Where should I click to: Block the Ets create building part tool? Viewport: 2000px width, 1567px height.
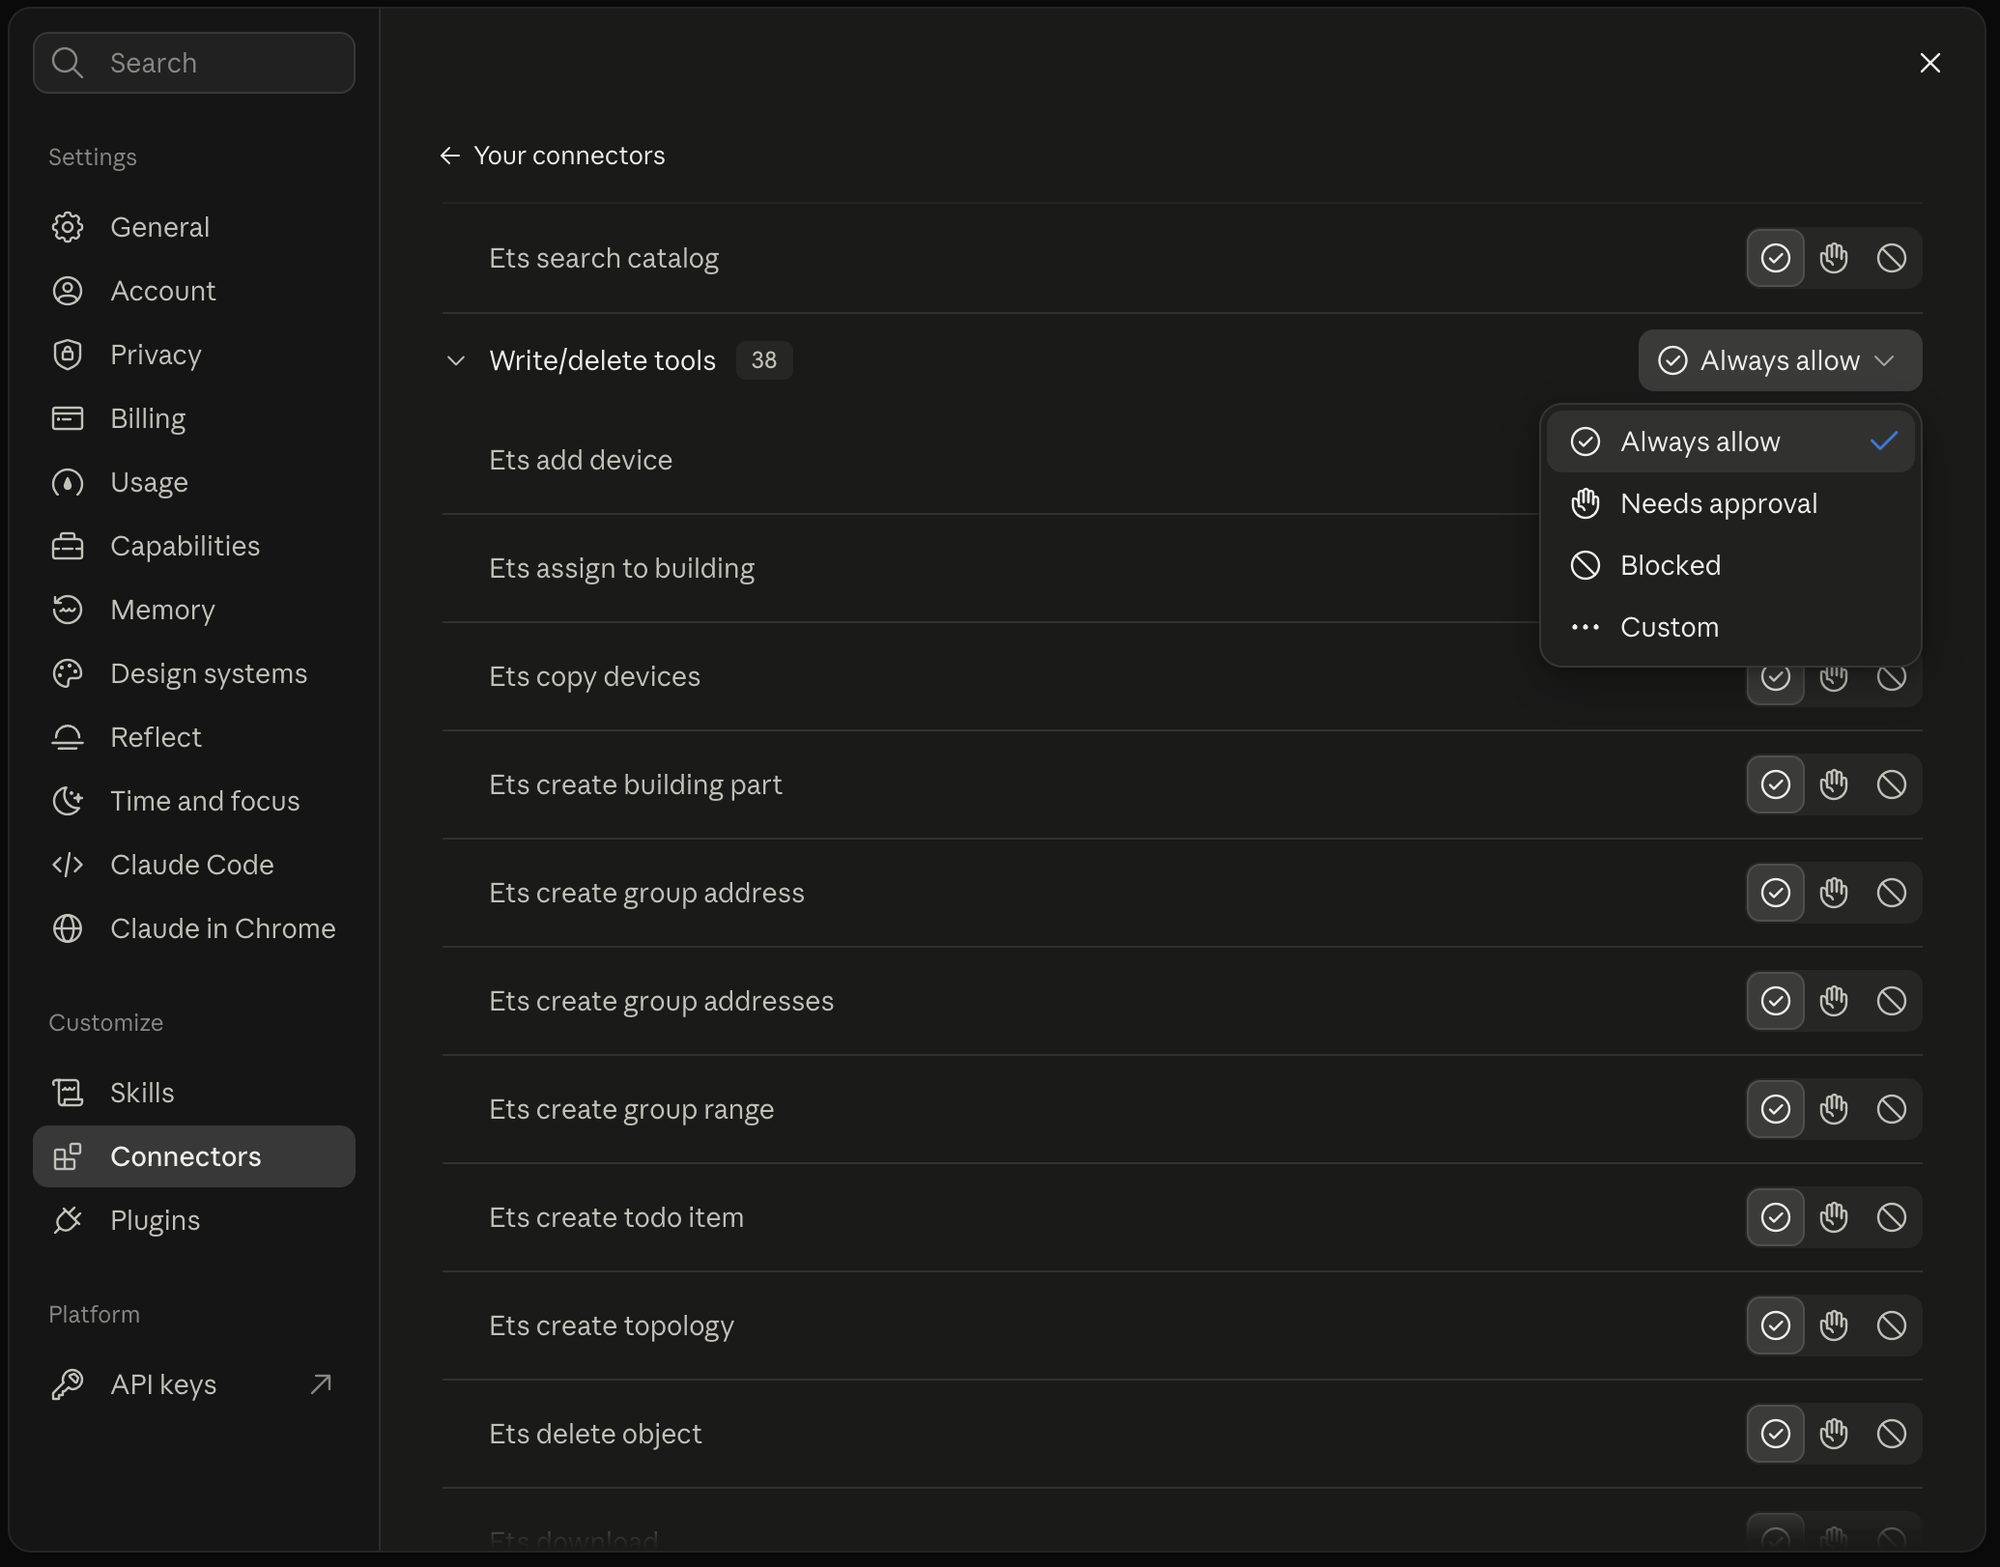click(1891, 784)
